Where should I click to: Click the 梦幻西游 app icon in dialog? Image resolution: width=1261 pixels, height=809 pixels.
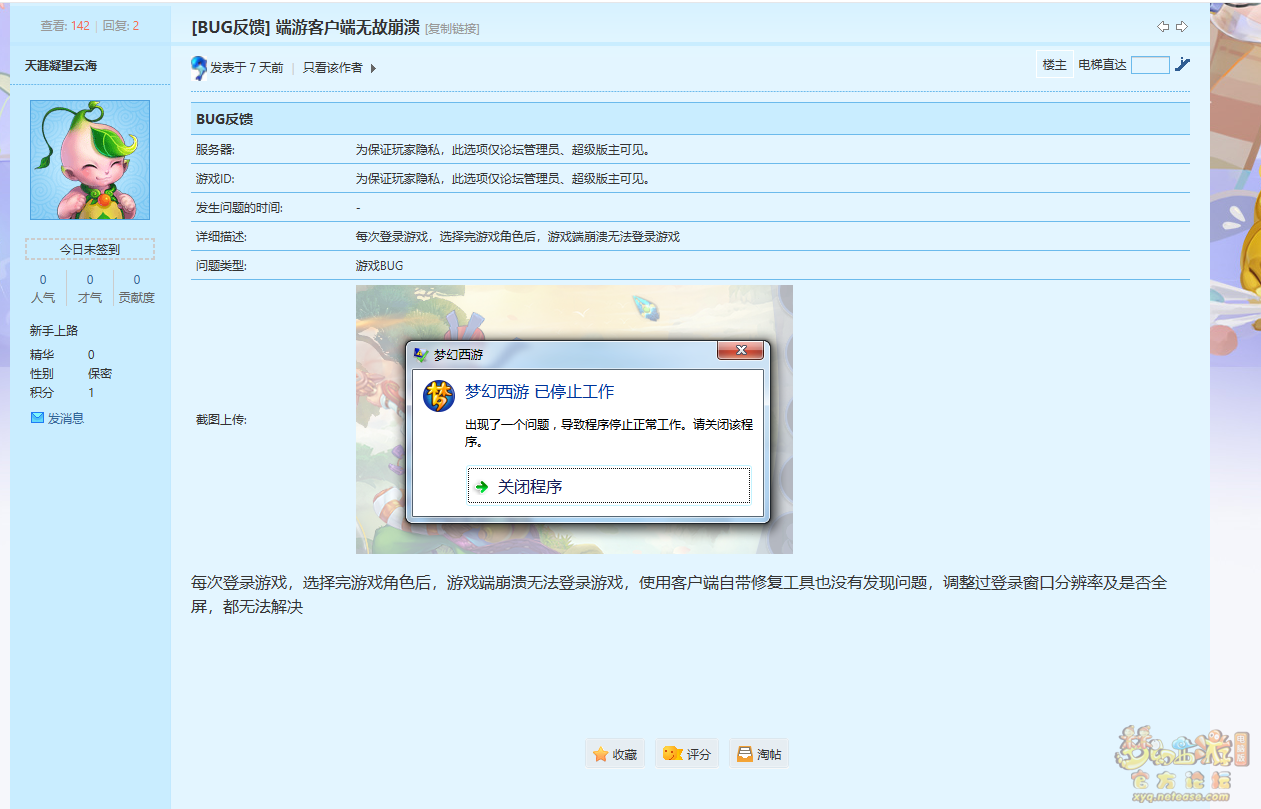point(438,396)
